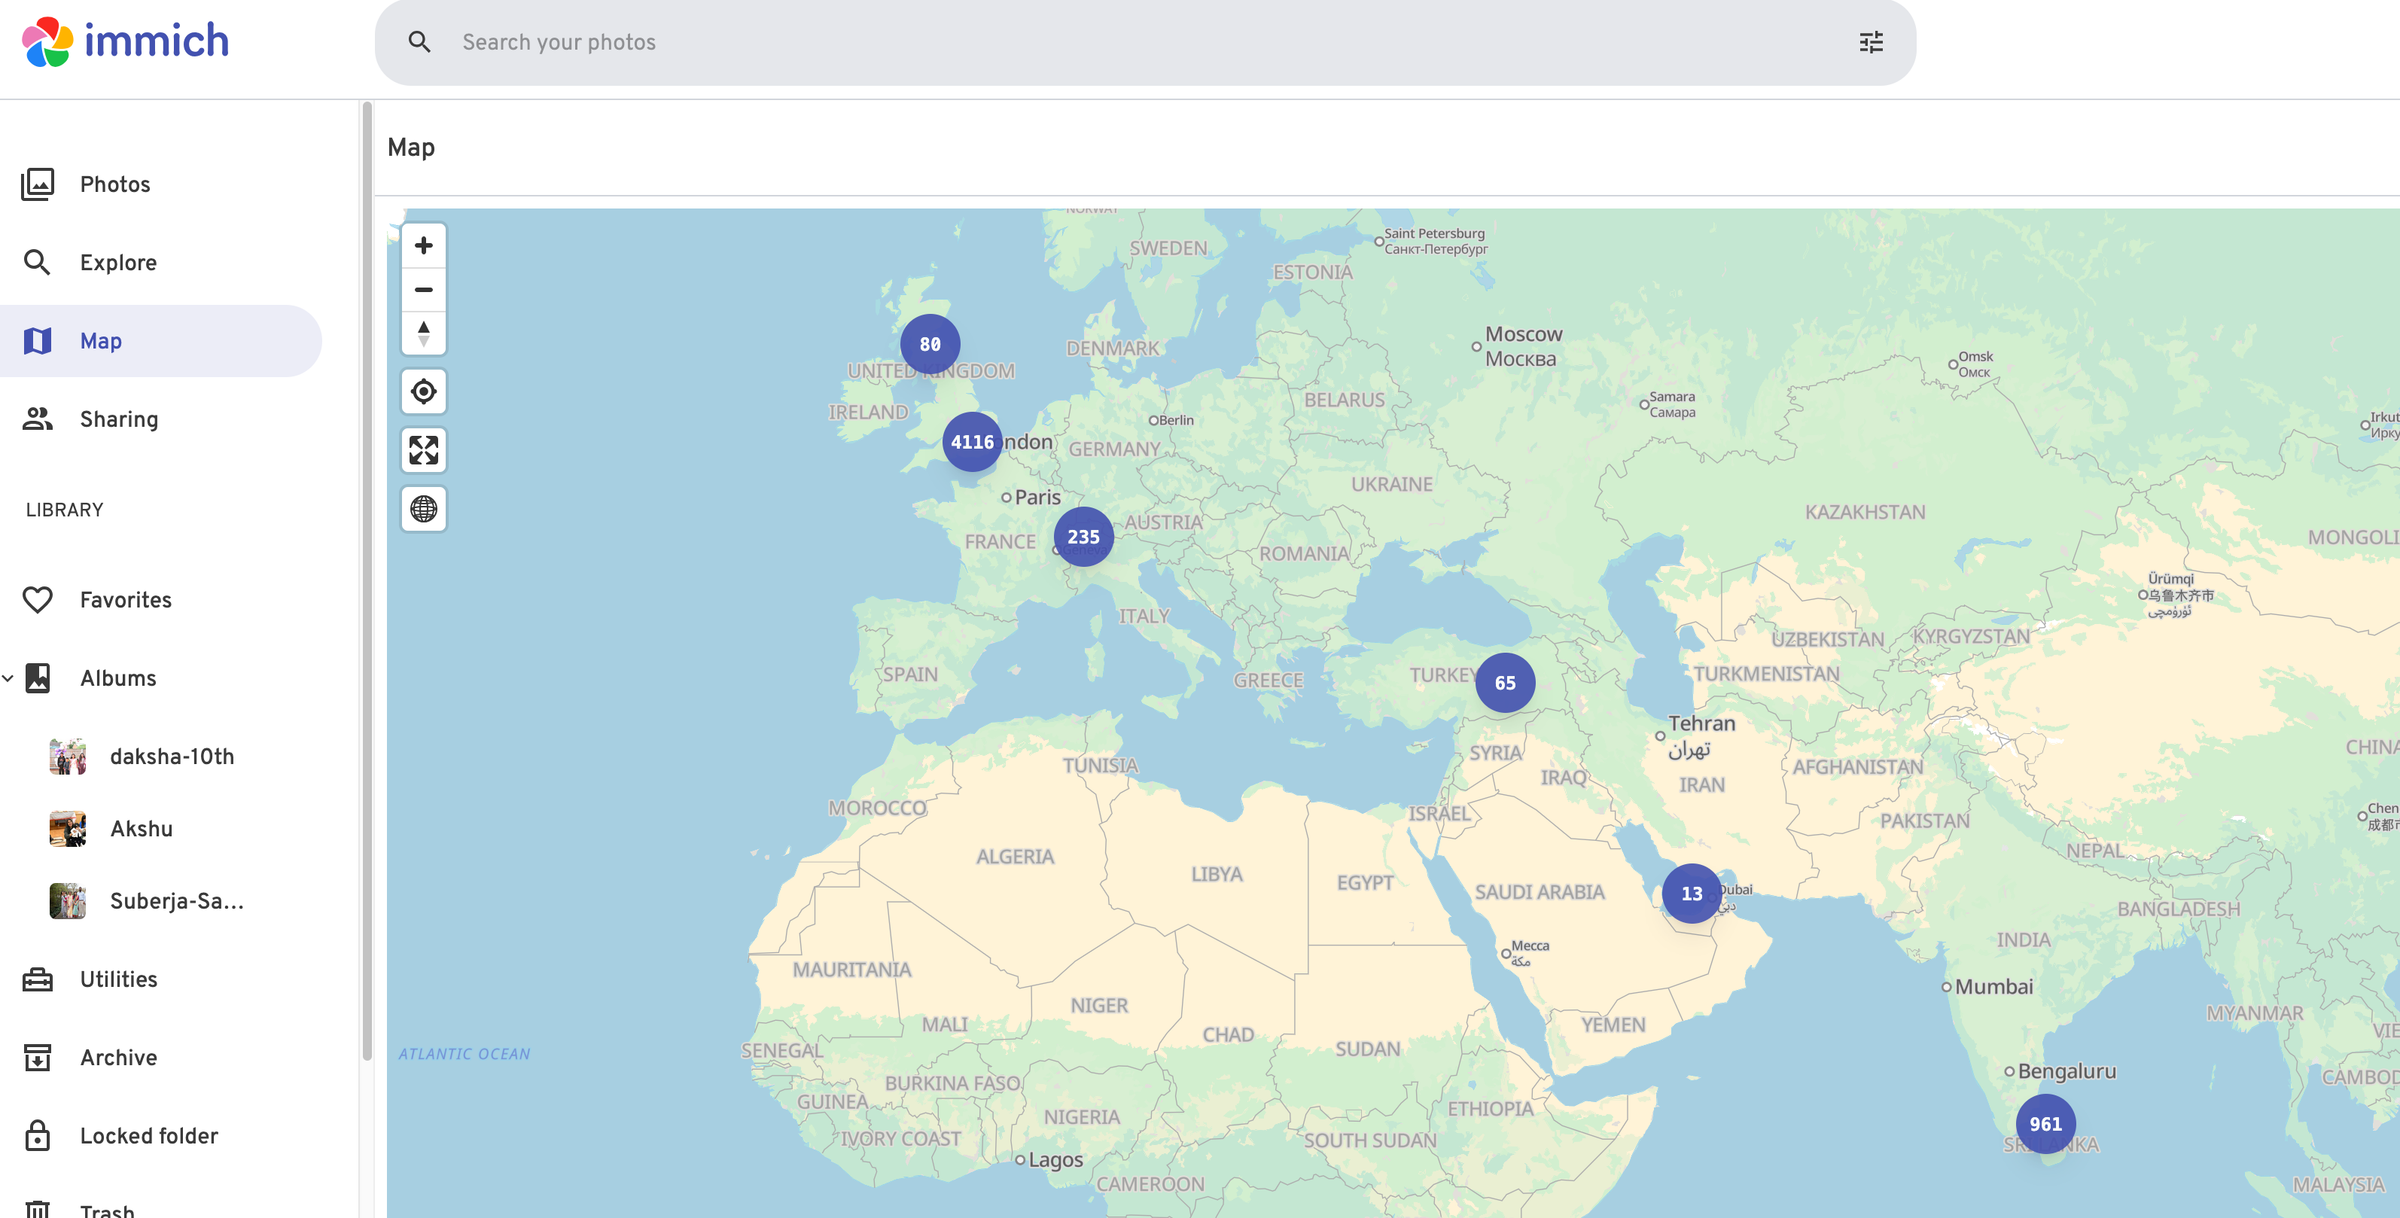The width and height of the screenshot is (2400, 1218).
Task: Open the Photos section in the sidebar
Action: (x=115, y=183)
